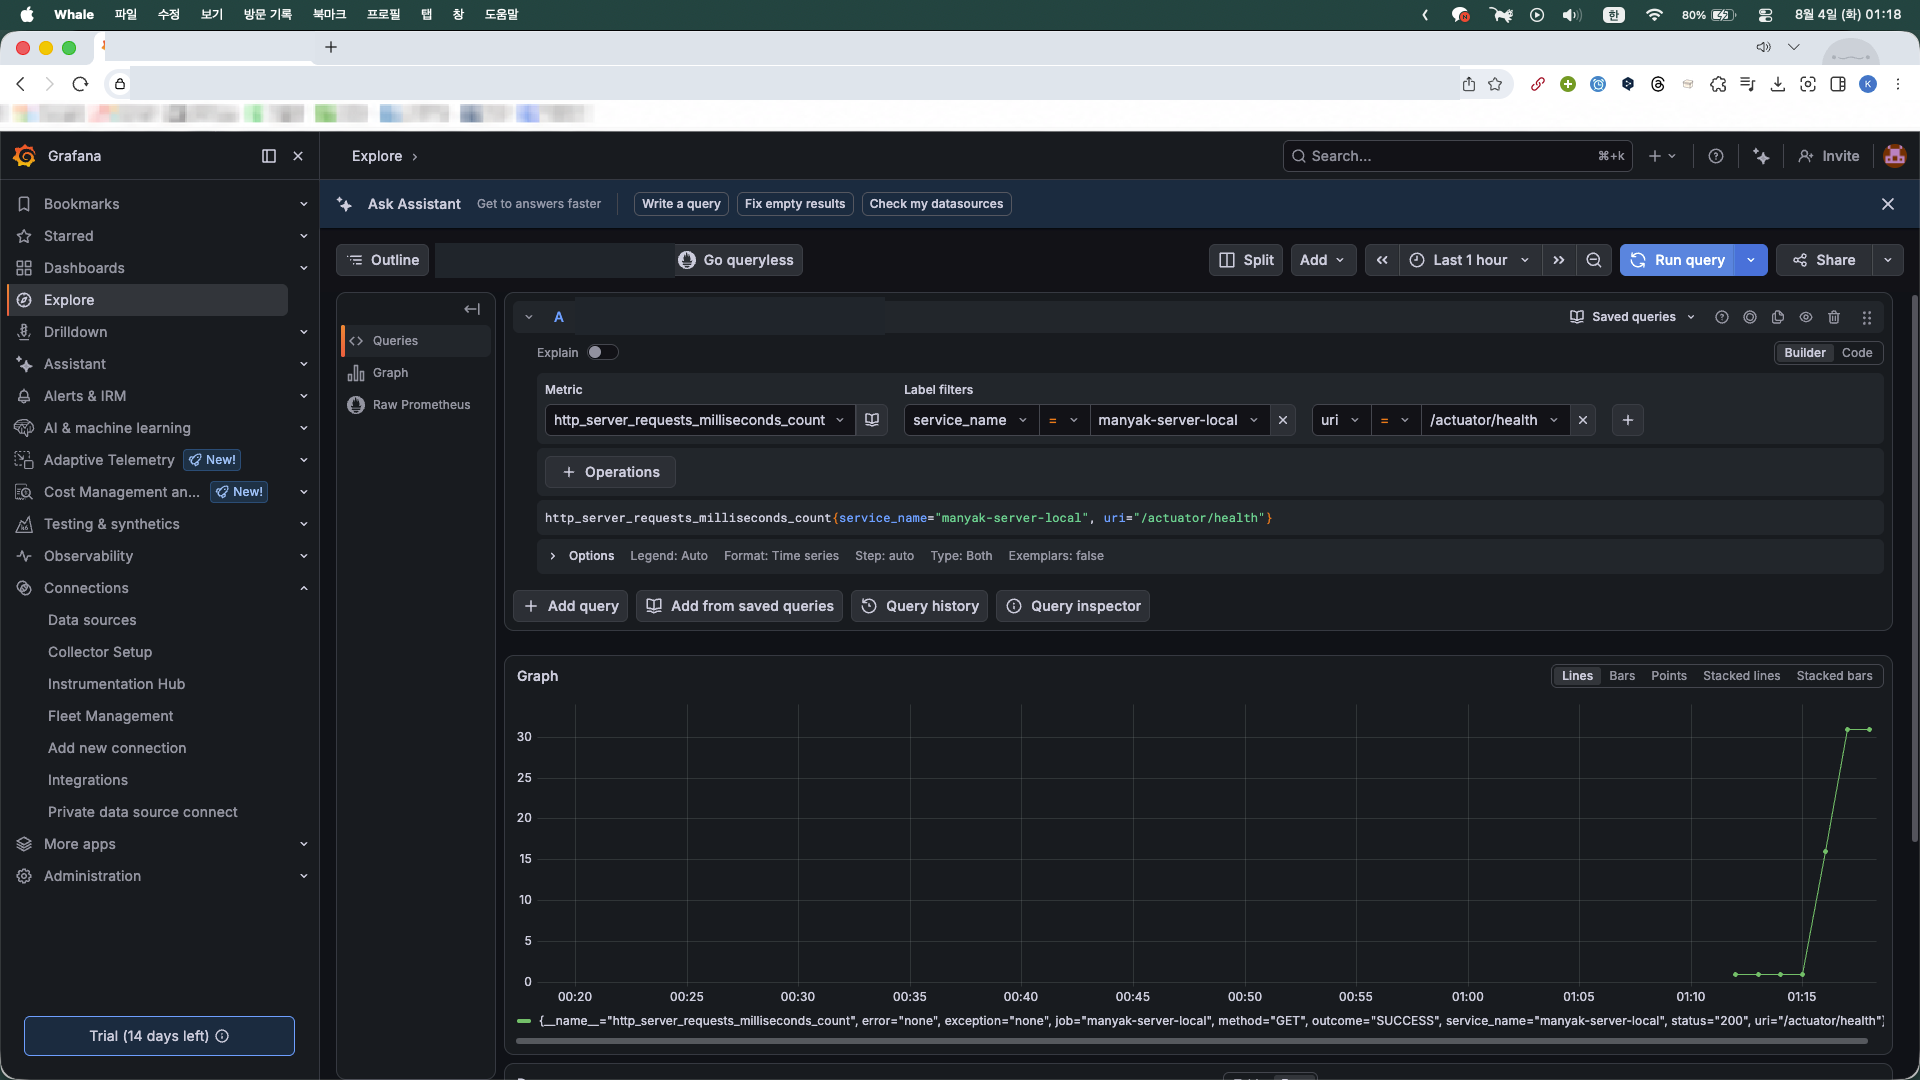The height and width of the screenshot is (1080, 1920).
Task: Show query A help info icon
Action: point(1722,317)
